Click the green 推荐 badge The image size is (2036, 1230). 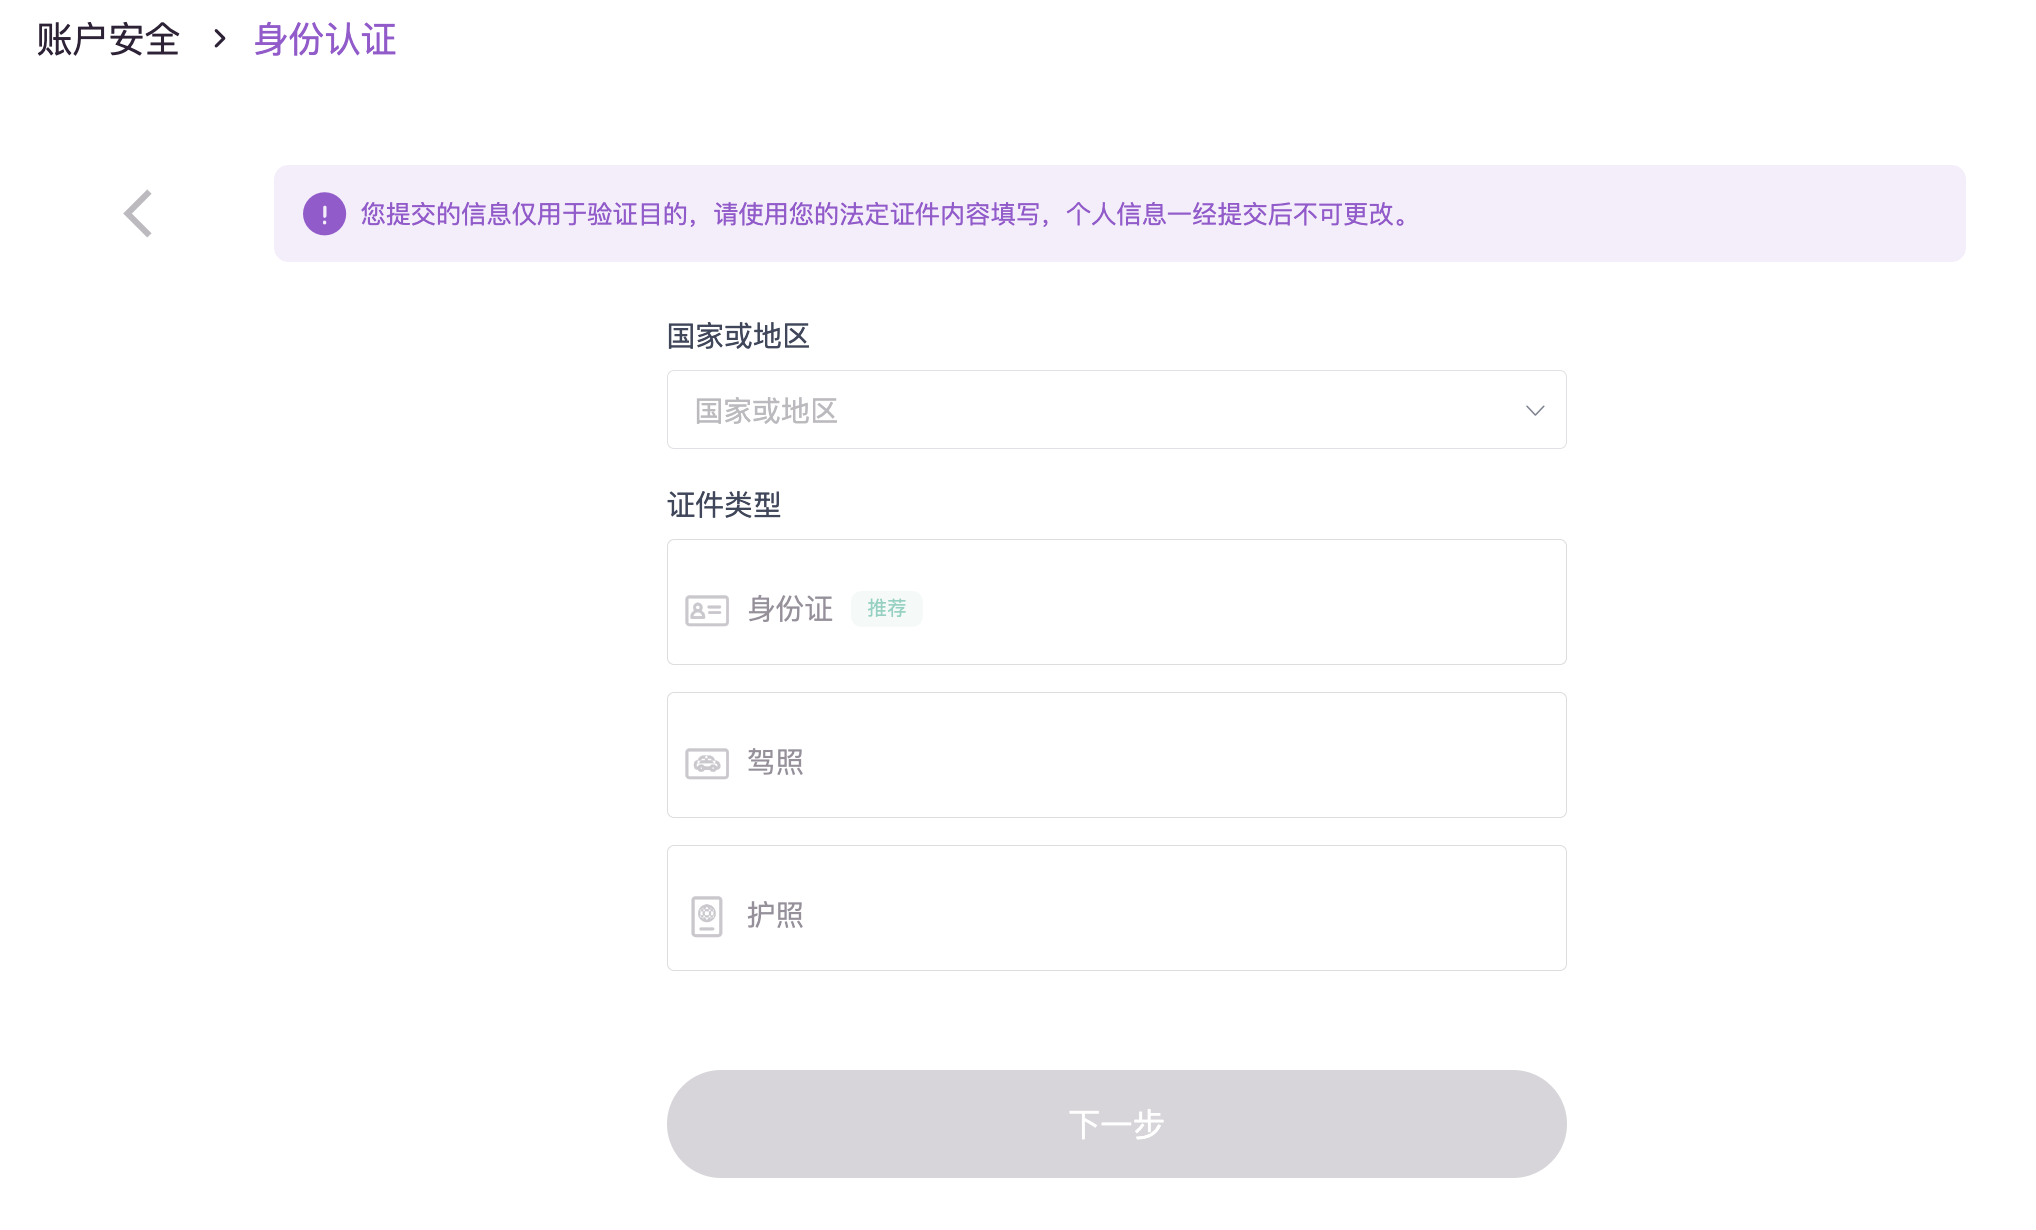886,608
